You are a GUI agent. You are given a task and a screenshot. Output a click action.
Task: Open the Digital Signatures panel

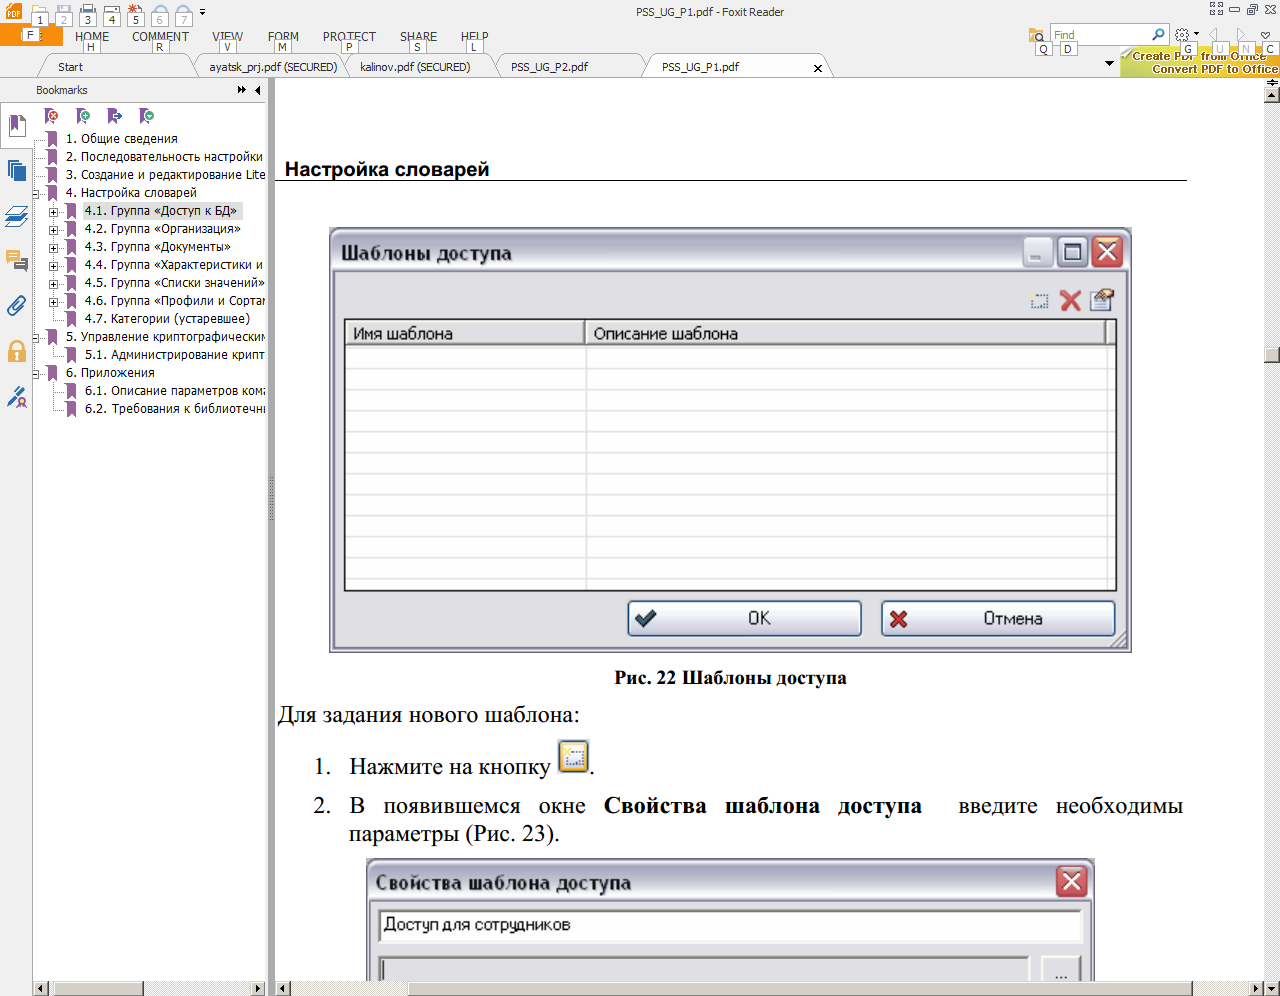(16, 397)
